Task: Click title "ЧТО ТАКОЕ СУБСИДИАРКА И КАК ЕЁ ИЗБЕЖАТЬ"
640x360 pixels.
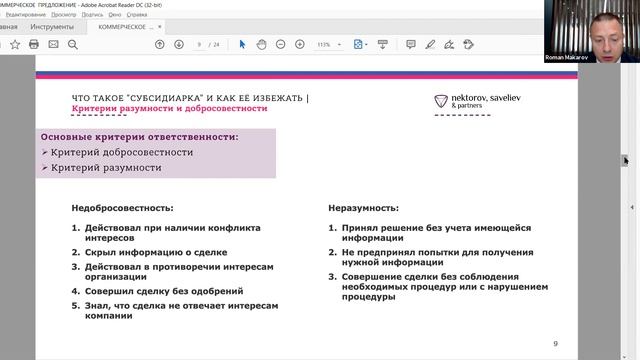Action: 187,98
